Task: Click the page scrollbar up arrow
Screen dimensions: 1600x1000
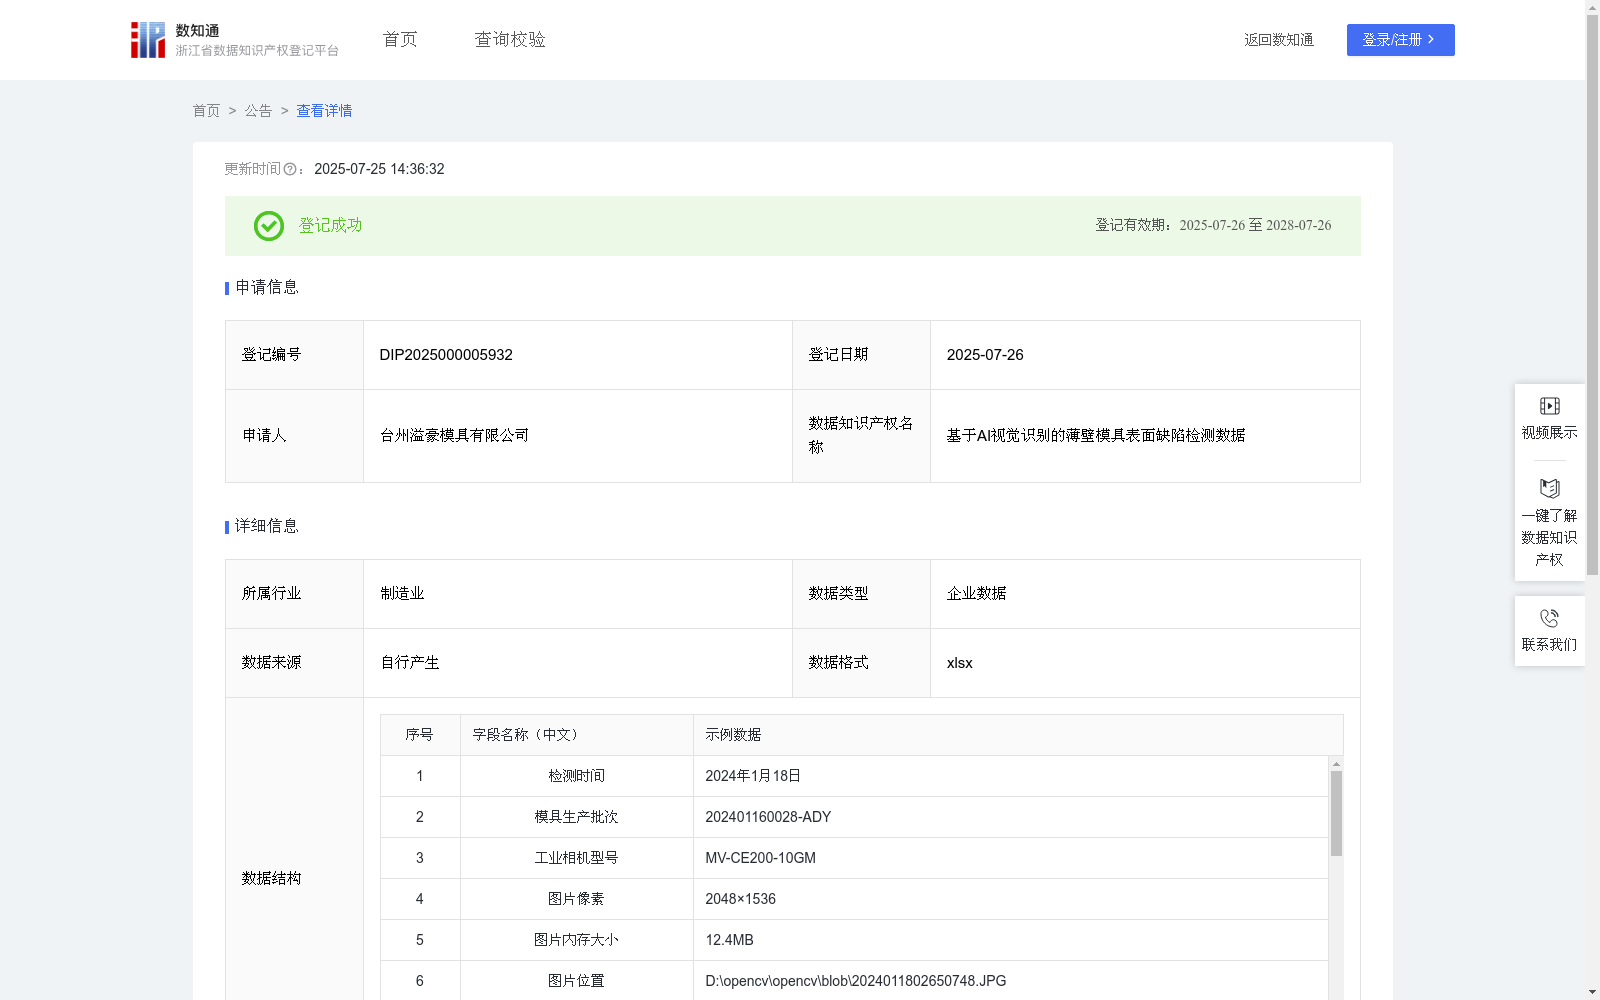Action: click(x=1592, y=7)
